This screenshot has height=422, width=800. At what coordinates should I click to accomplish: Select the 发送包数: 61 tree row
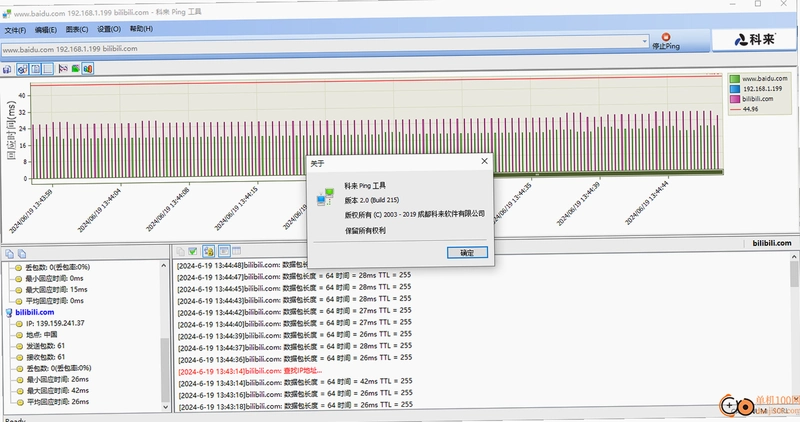(45, 346)
